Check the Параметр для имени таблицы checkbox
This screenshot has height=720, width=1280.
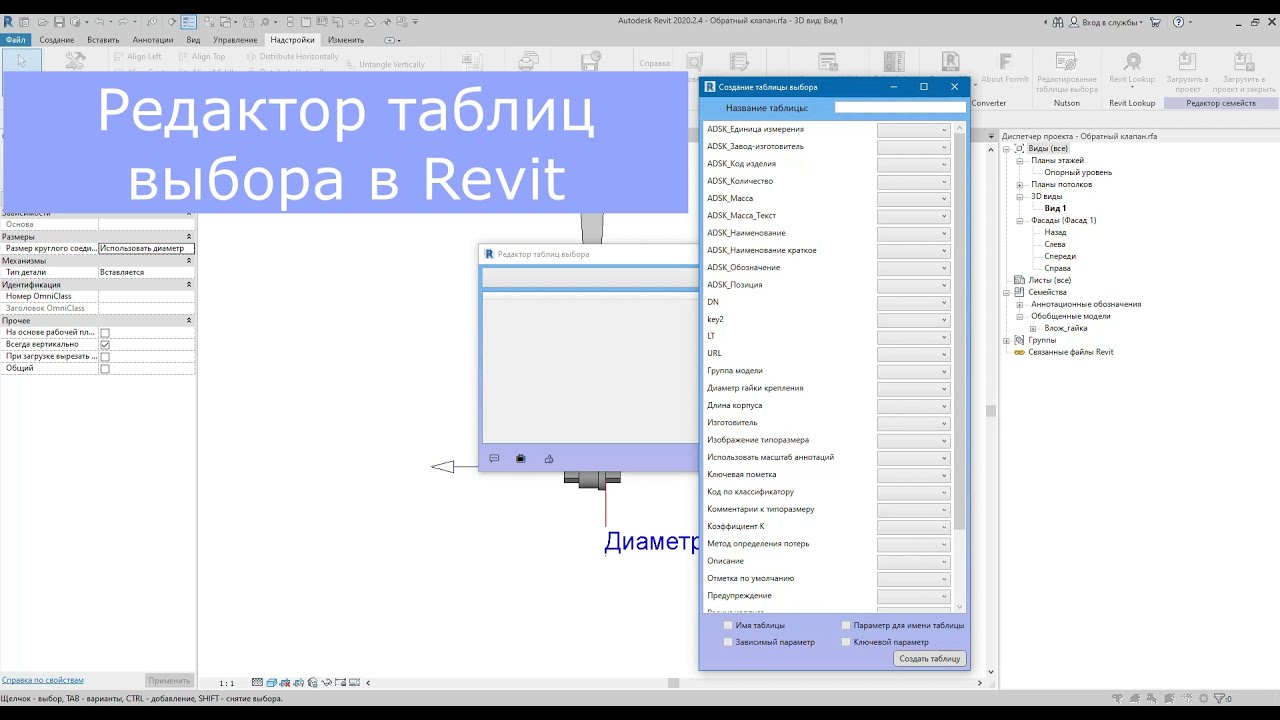846,625
